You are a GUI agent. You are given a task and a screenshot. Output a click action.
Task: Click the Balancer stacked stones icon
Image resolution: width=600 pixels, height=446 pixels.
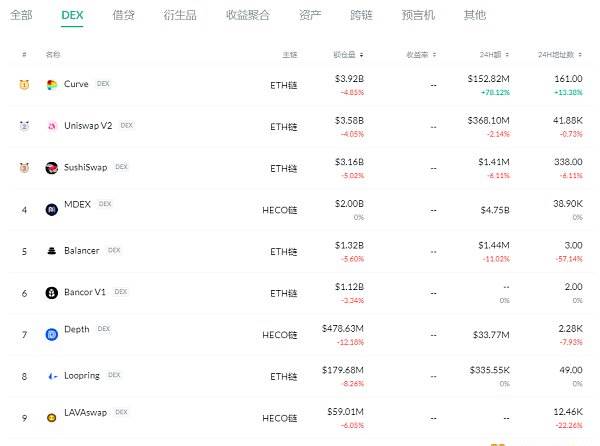click(52, 251)
